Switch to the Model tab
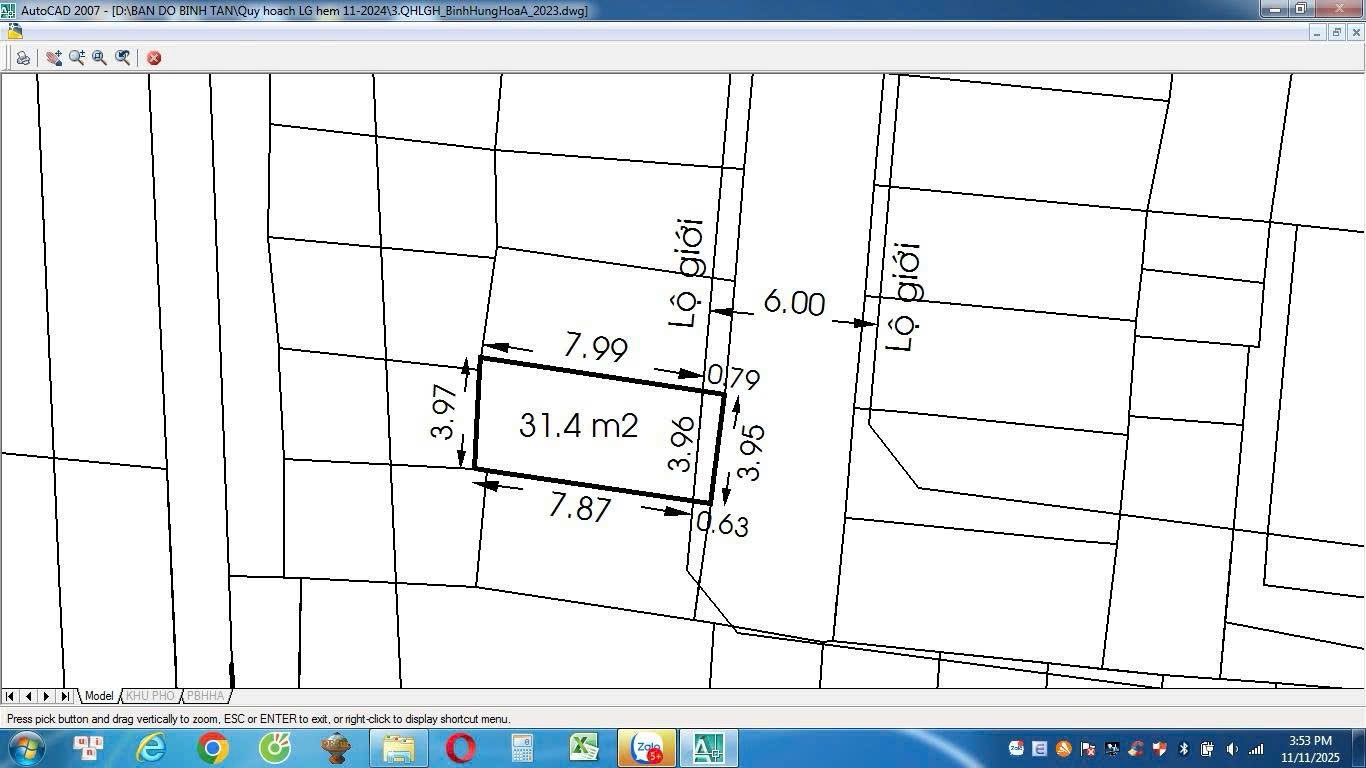 [98, 696]
